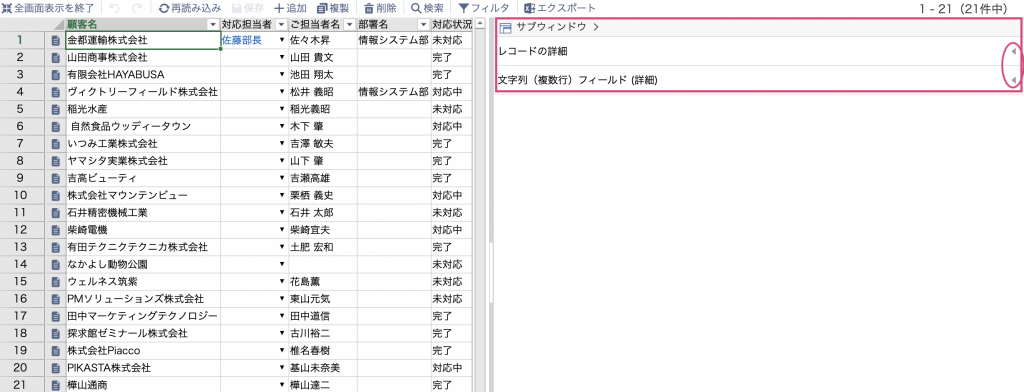Image resolution: width=1024 pixels, height=392 pixels.
Task: Click the サブウィンドウ header chevron
Action: coord(596,27)
